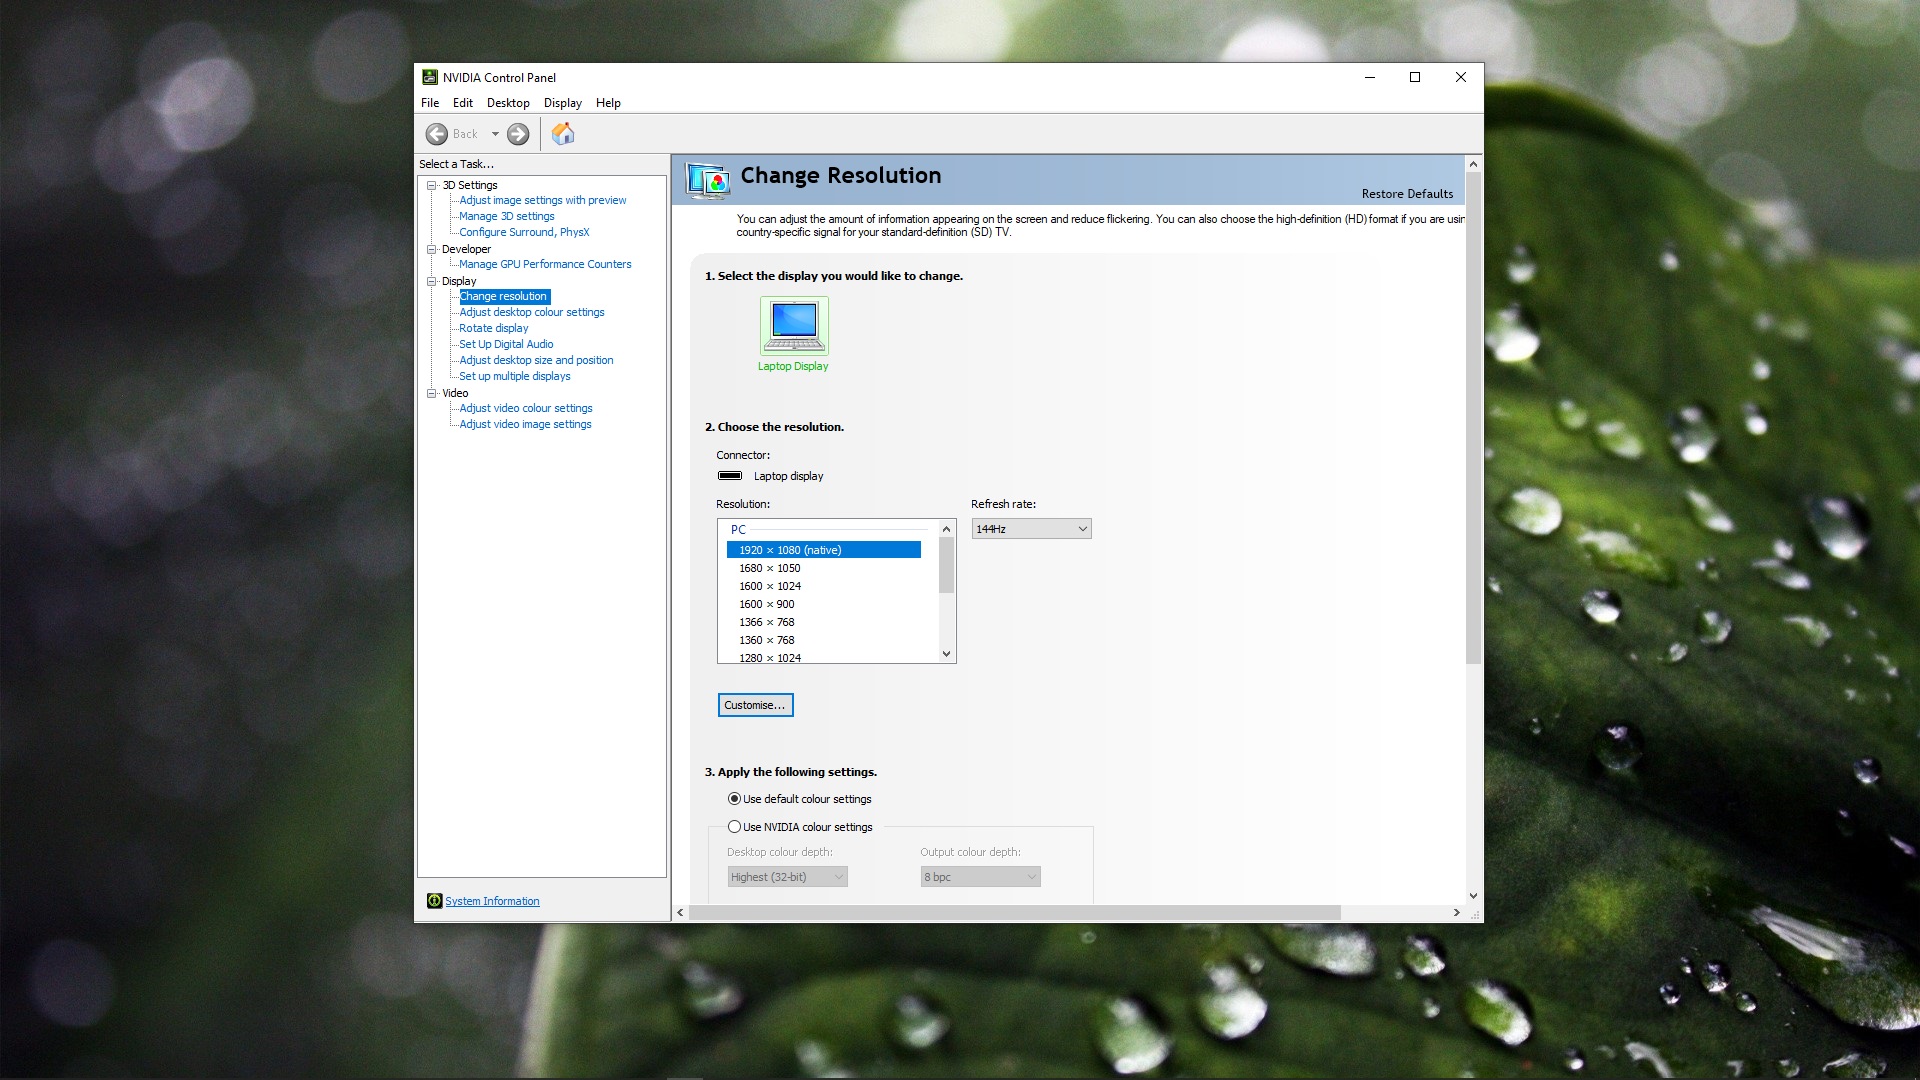Image resolution: width=1920 pixels, height=1080 pixels.
Task: Click horizontal scrollbar right arrow
Action: [x=1456, y=912]
